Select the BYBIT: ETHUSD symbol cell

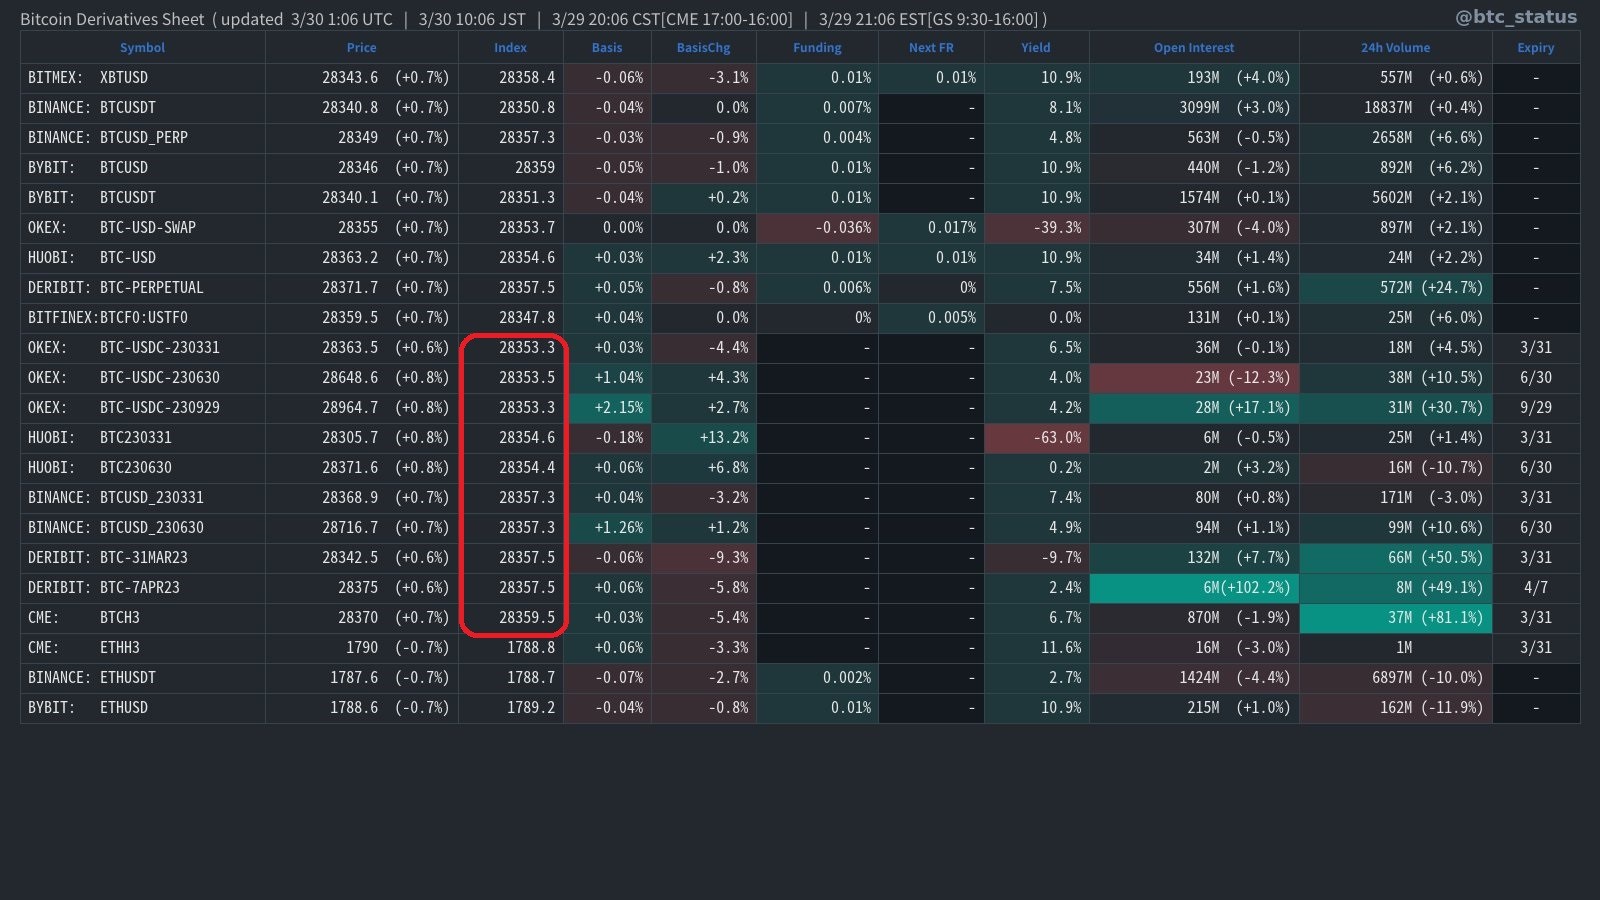pos(143,708)
